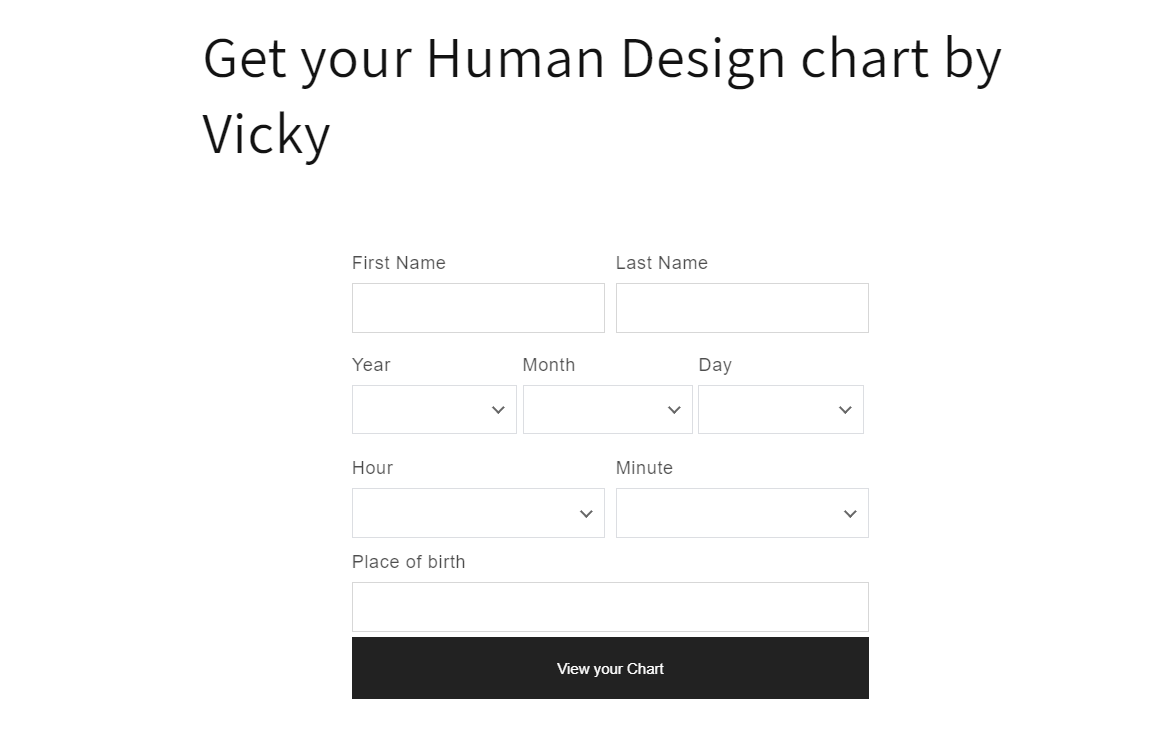The height and width of the screenshot is (747, 1172).
Task: Click the Minute label text
Action: [644, 468]
